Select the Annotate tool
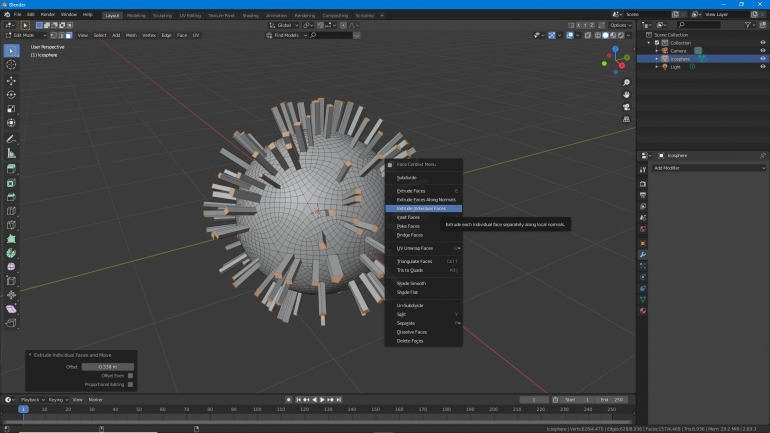Image resolution: width=770 pixels, height=433 pixels. [x=11, y=139]
